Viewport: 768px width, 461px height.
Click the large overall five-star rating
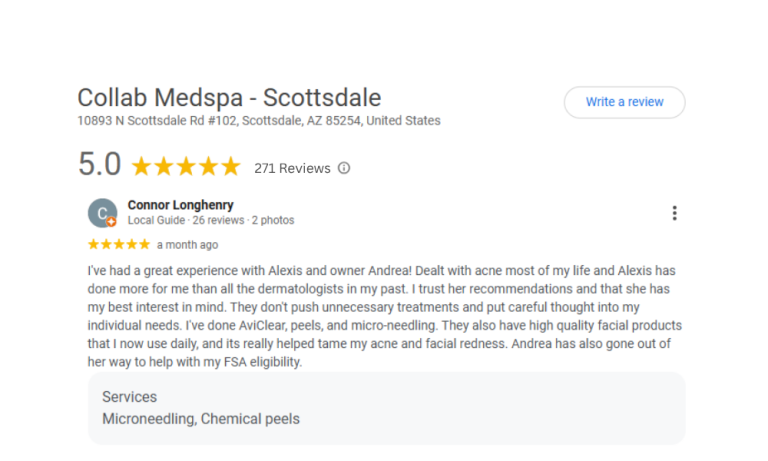(186, 166)
